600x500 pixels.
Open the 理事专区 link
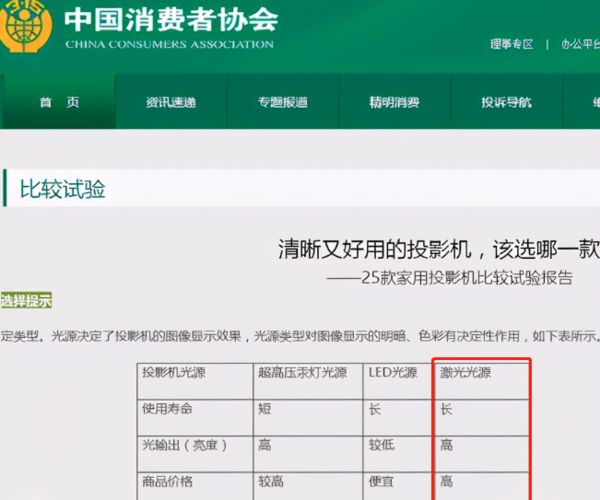(512, 44)
